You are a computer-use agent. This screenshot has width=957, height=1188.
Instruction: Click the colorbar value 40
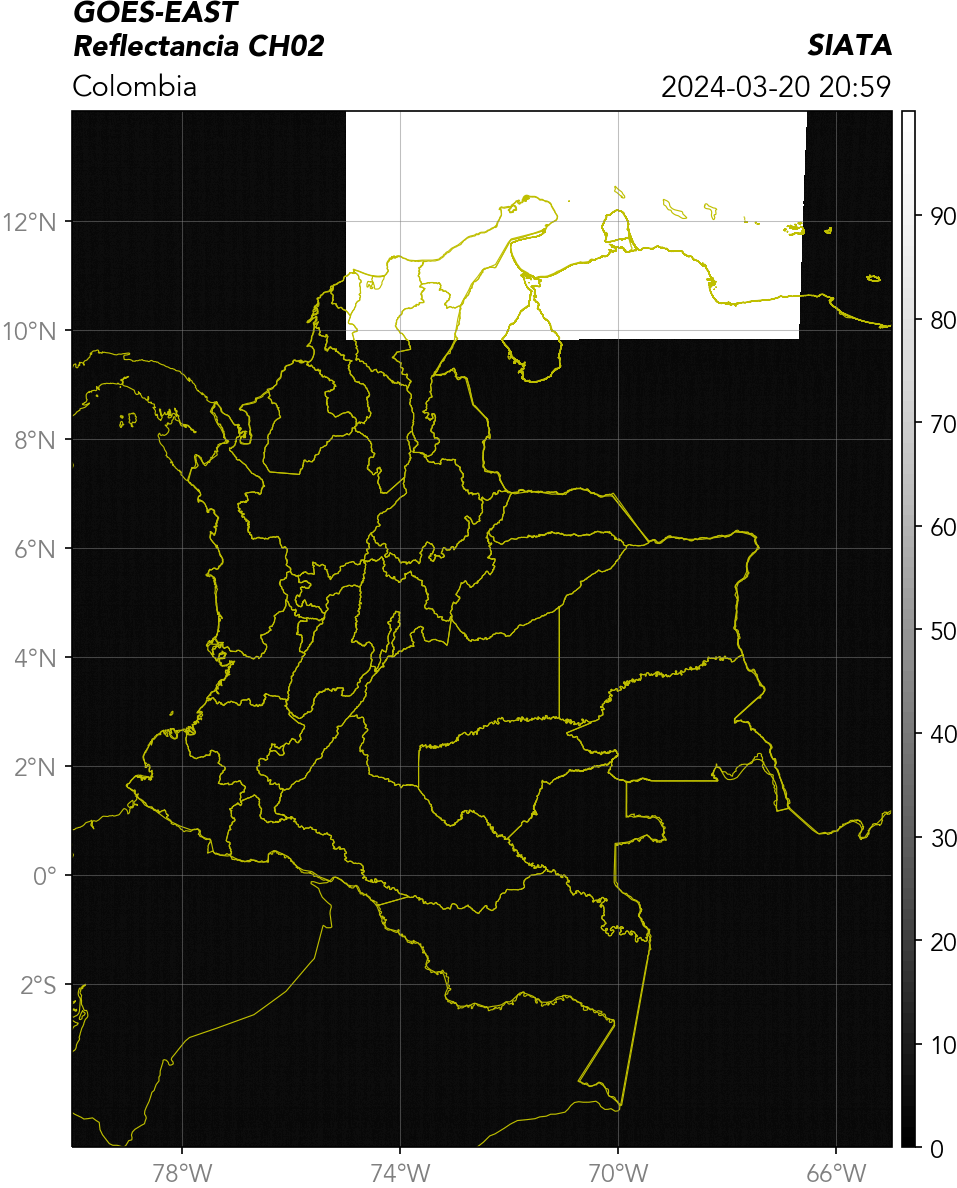pyautogui.click(x=943, y=734)
